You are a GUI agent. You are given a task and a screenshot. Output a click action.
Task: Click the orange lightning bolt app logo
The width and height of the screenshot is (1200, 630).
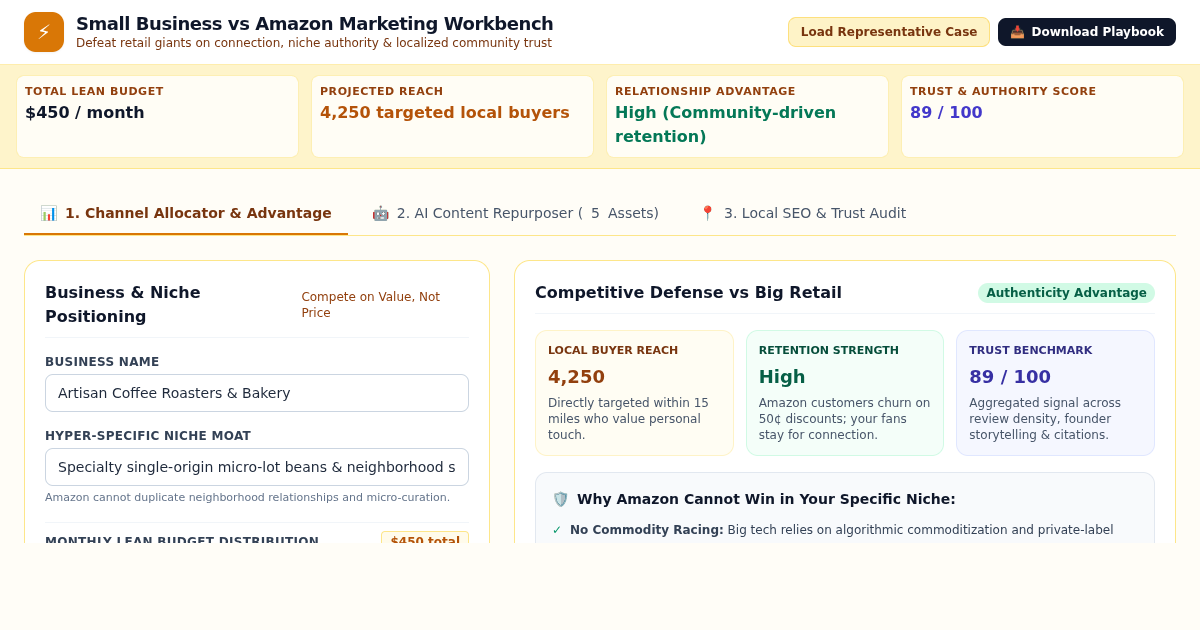(44, 32)
